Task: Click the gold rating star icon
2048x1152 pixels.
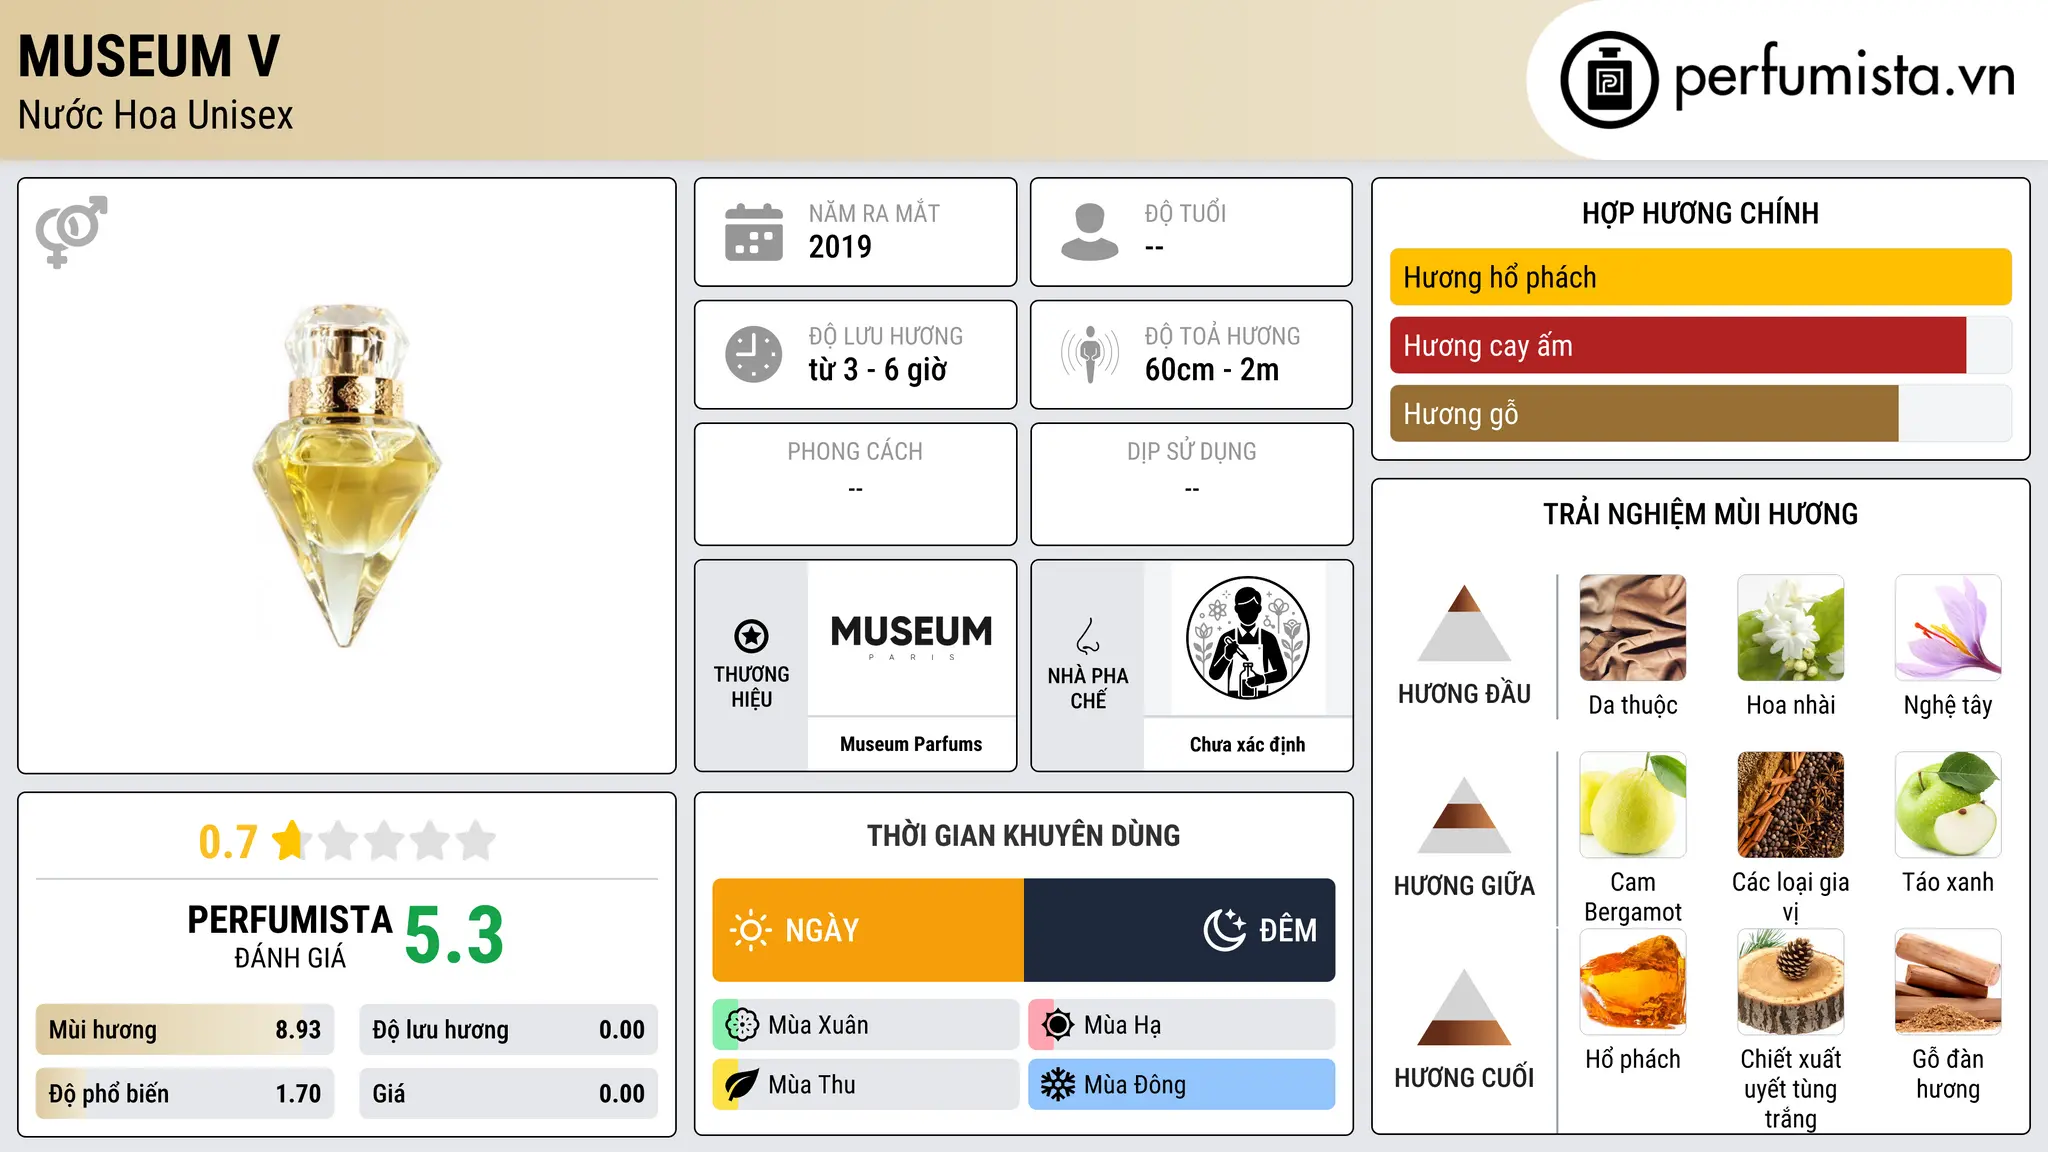Action: click(x=289, y=840)
